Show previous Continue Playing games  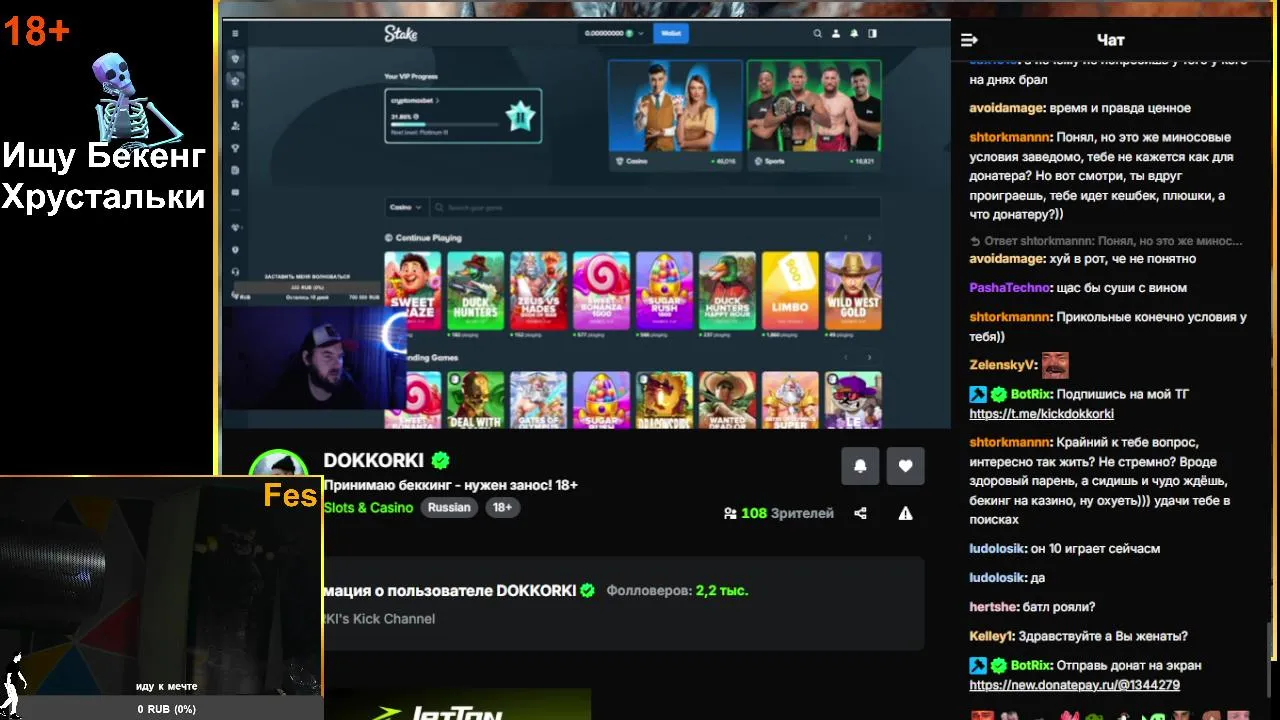pos(846,238)
